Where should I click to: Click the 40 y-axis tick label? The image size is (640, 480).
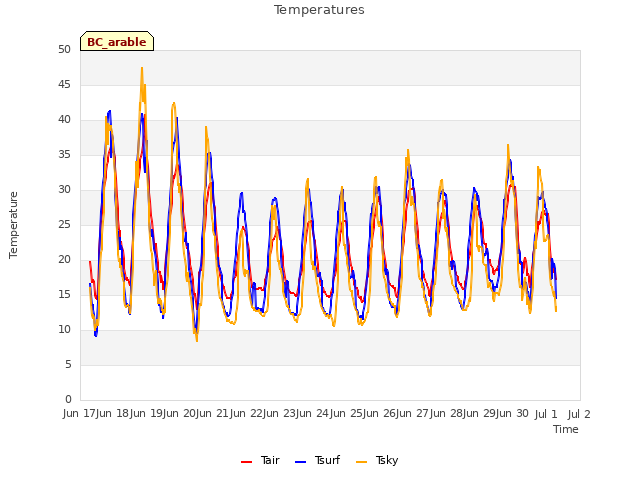[x=64, y=120]
